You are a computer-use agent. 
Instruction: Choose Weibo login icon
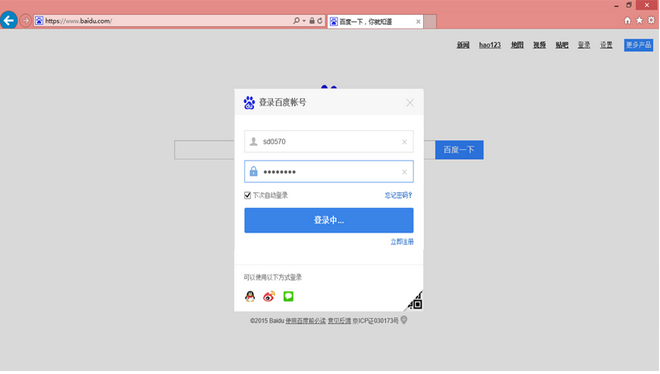(x=269, y=296)
